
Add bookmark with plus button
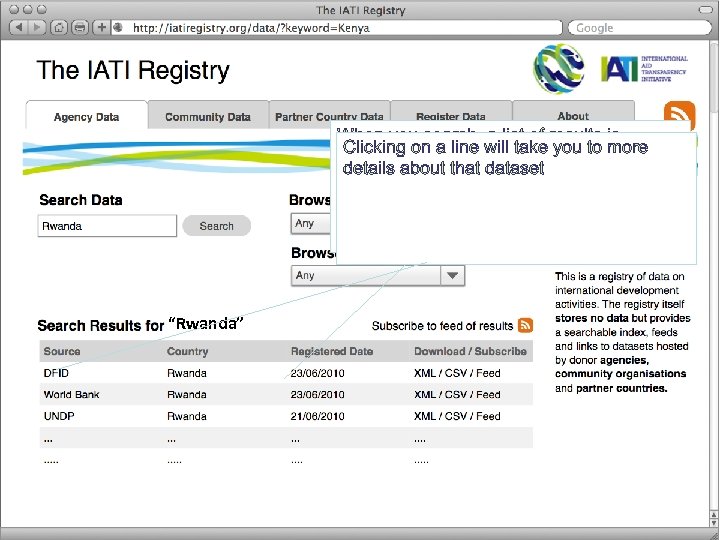[x=101, y=28]
